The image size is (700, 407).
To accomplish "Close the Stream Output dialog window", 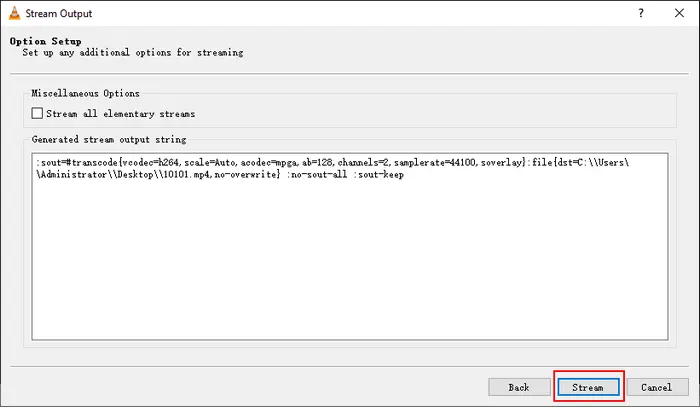I will [x=679, y=13].
